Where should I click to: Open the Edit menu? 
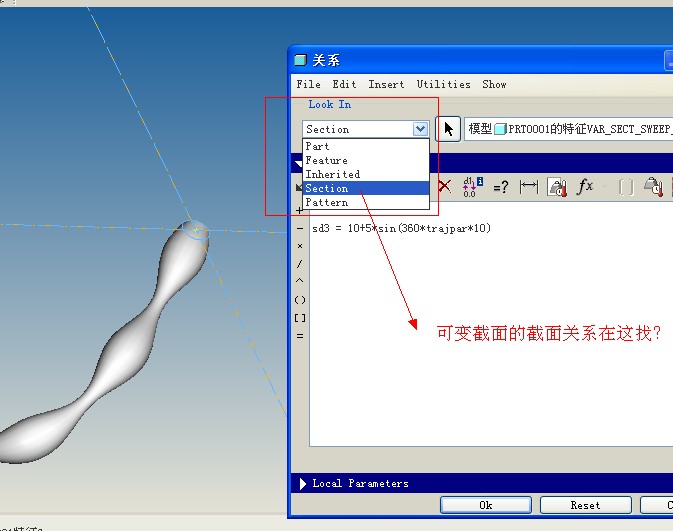[344, 84]
